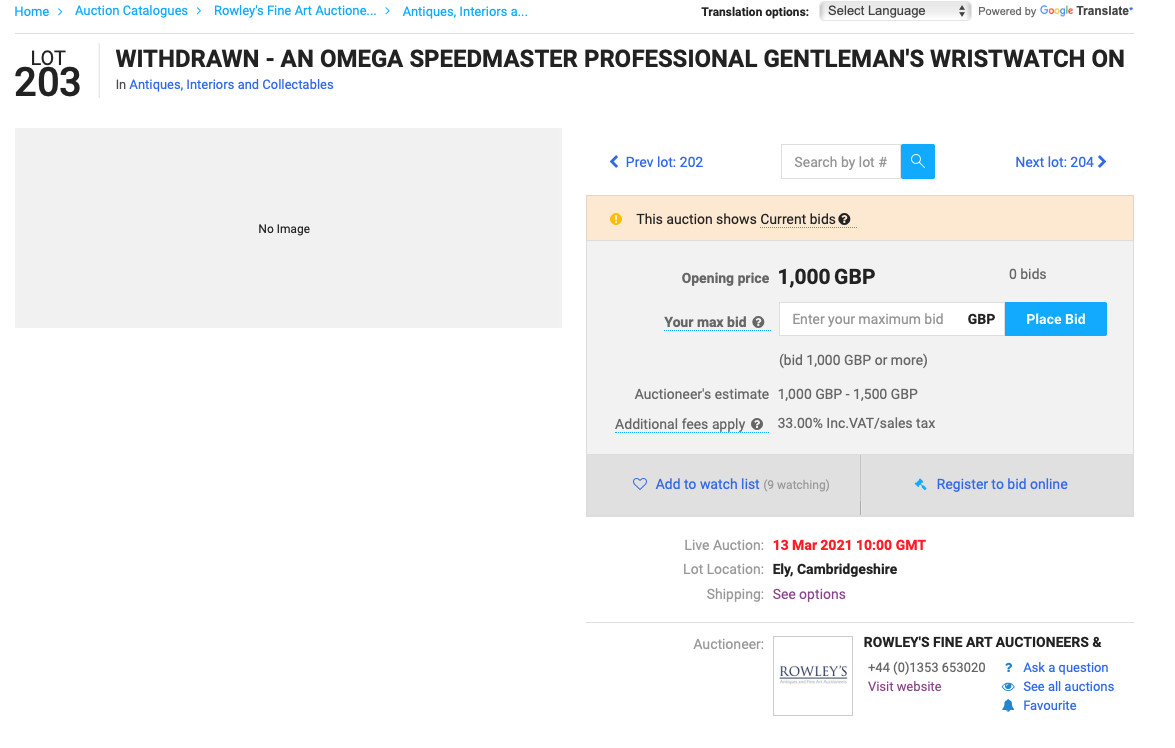This screenshot has height=748, width=1175.
Task: Click the Ask a question link
Action: pos(1065,668)
